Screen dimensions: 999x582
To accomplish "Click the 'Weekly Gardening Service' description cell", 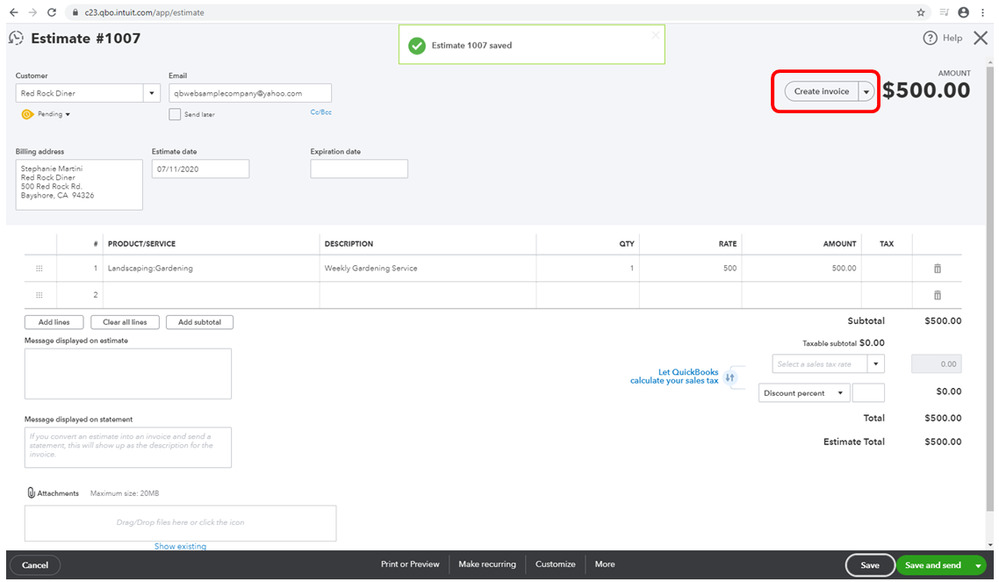I will 428,268.
